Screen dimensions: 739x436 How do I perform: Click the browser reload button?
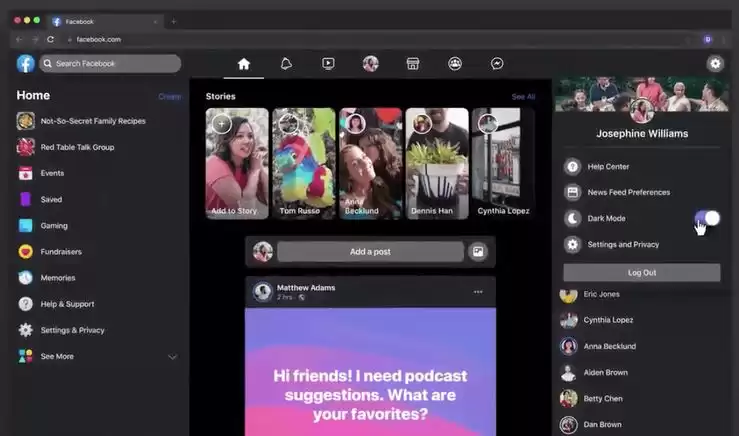pyautogui.click(x=50, y=40)
